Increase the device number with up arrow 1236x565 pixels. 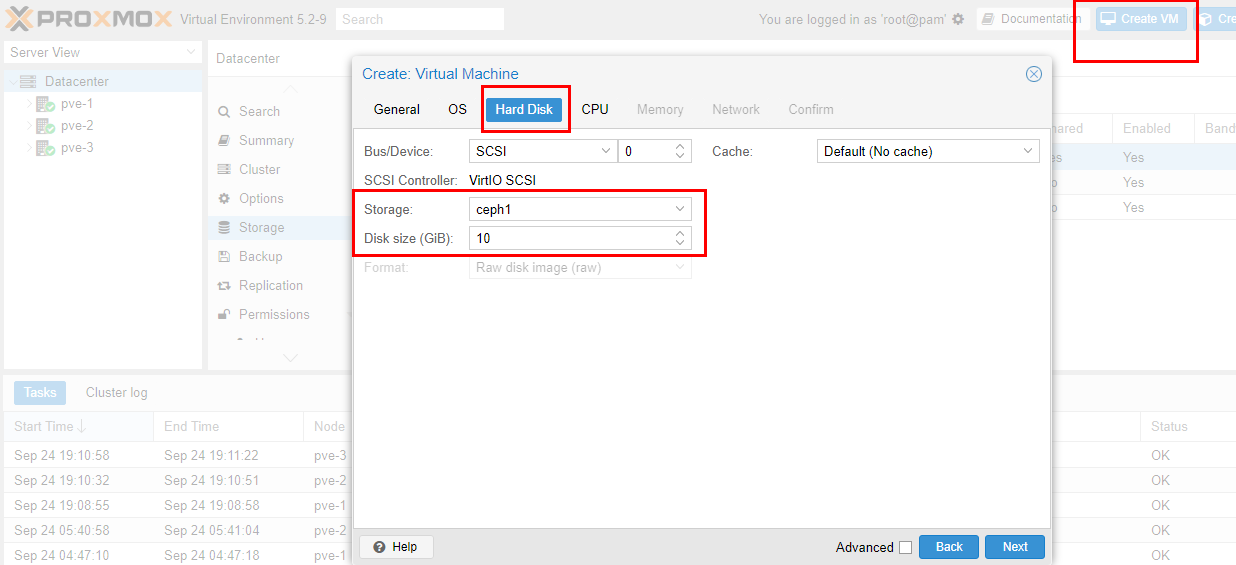tap(681, 147)
